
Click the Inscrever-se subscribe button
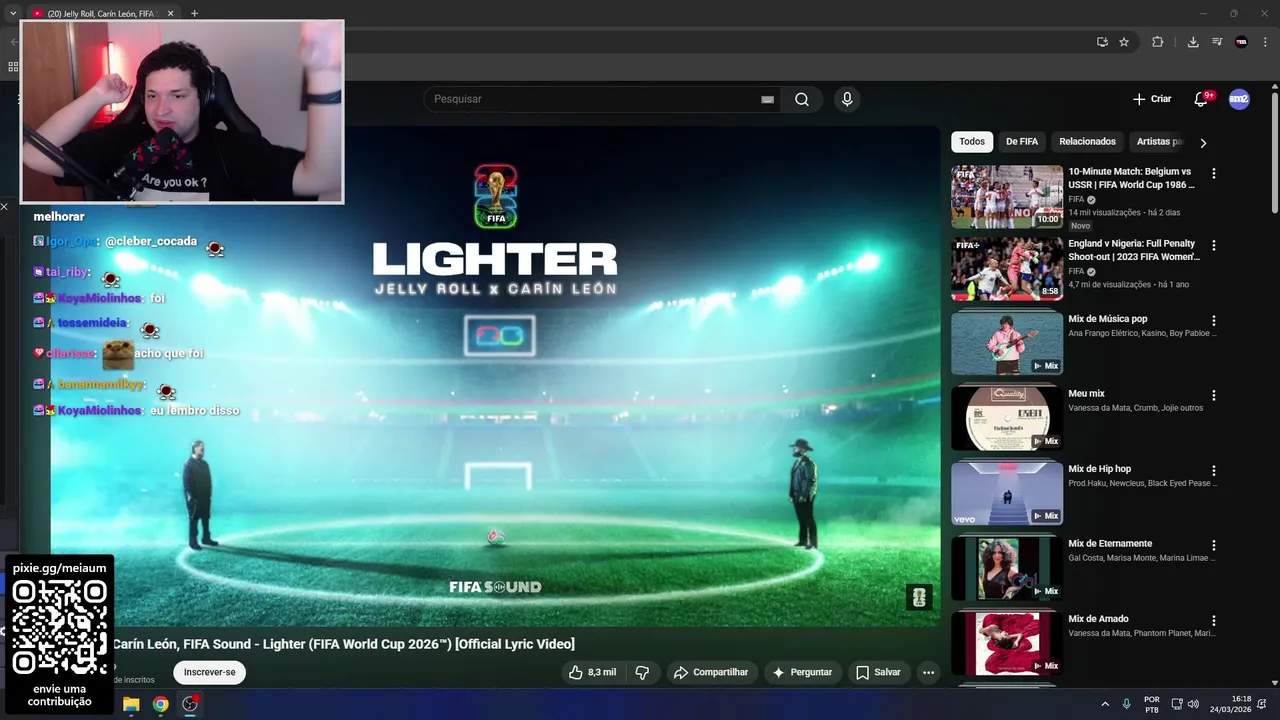(x=209, y=672)
